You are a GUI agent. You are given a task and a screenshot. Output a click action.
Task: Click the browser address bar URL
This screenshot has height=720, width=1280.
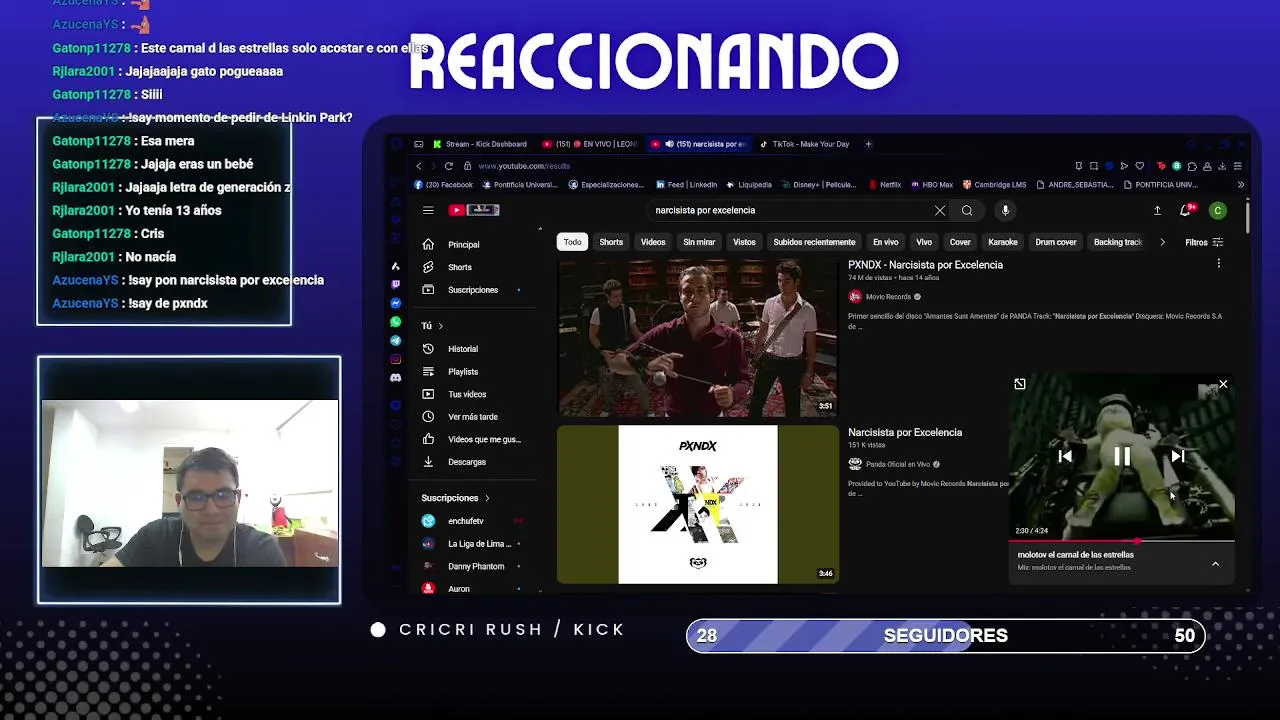523,166
